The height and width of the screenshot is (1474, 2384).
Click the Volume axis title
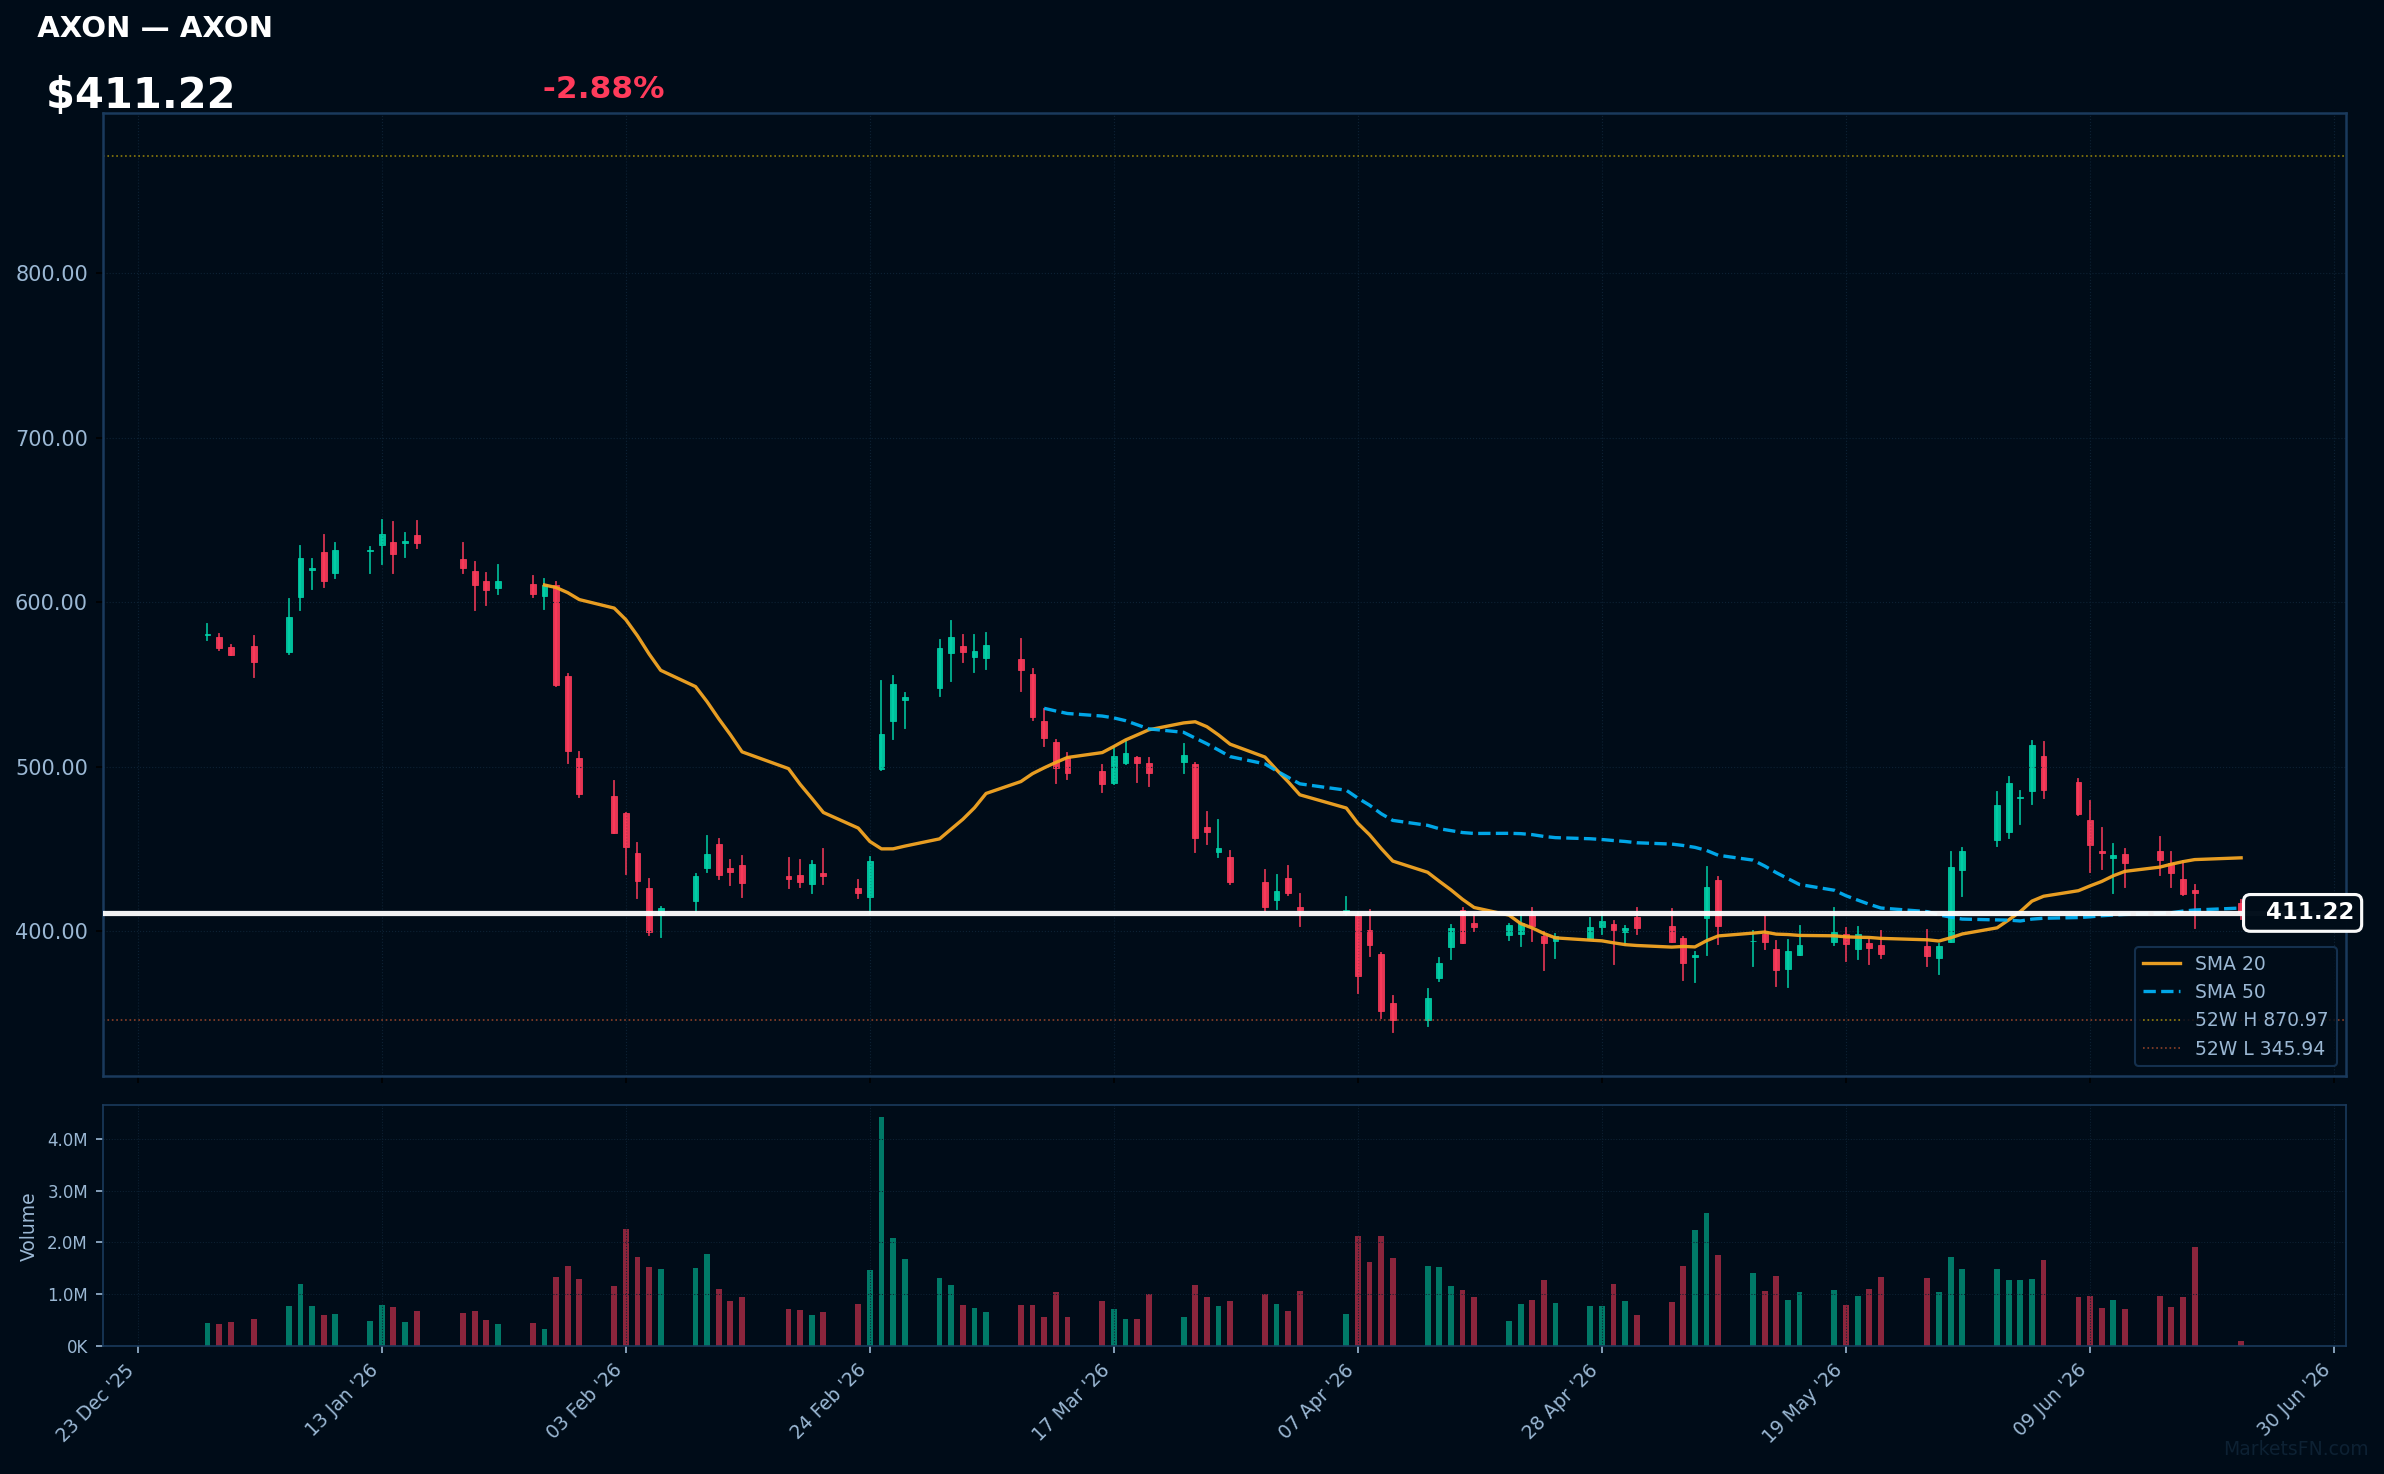coord(28,1227)
